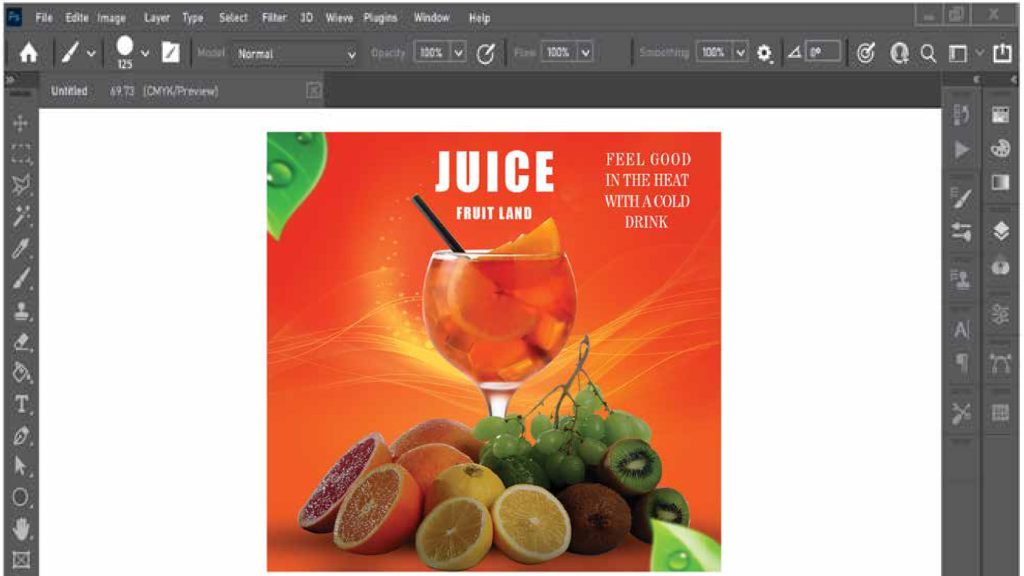1024x576 pixels.
Task: Select the Type tool
Action: point(22,404)
